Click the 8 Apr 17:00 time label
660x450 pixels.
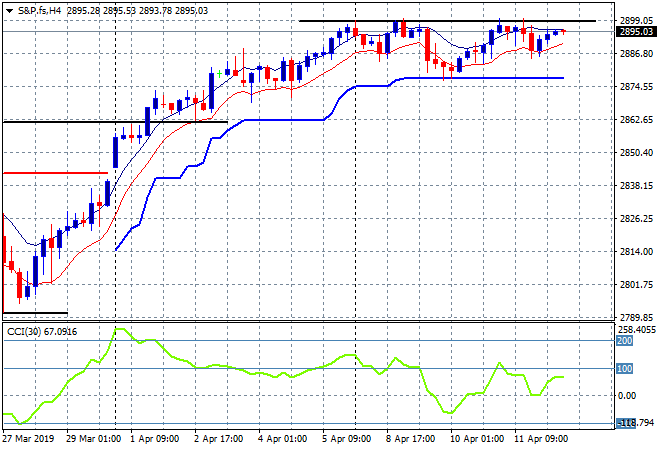point(410,439)
